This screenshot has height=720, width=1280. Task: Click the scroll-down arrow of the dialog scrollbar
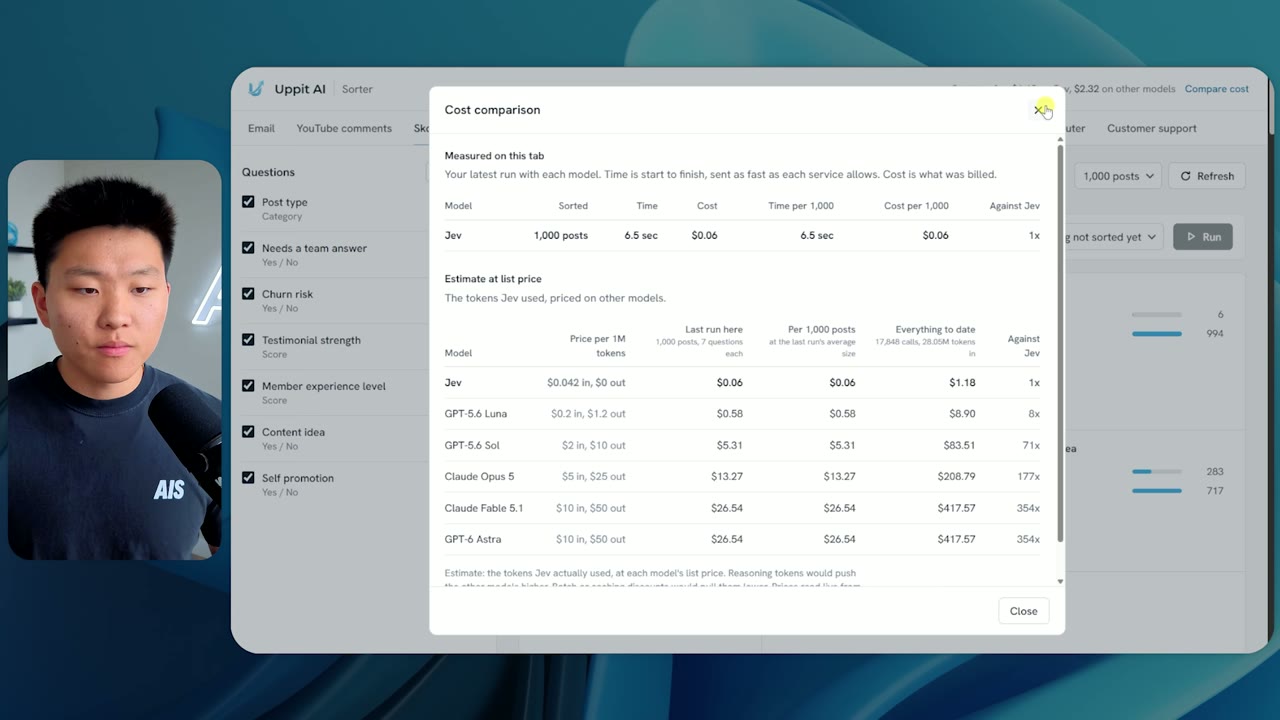pyautogui.click(x=1060, y=581)
